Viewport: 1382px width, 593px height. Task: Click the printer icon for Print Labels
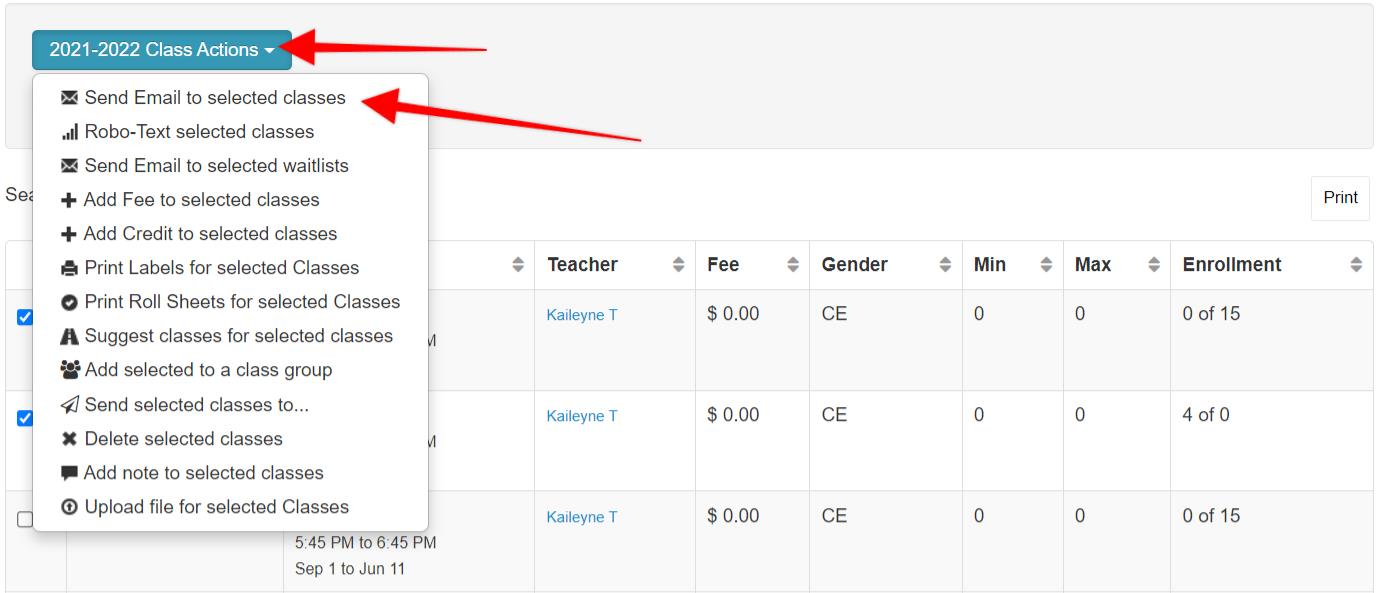pos(69,268)
